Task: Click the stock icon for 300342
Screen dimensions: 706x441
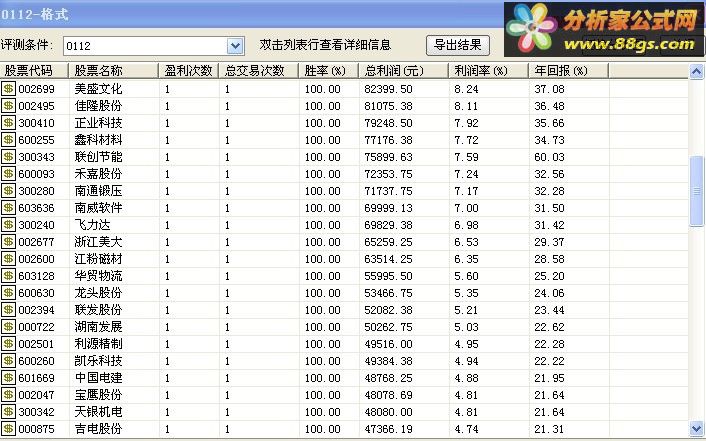Action: coord(8,412)
